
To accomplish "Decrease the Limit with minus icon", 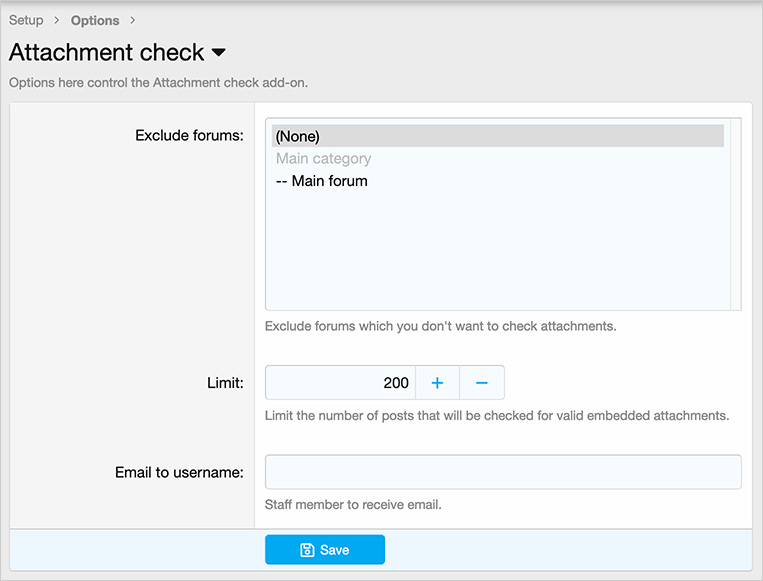I will 481,383.
